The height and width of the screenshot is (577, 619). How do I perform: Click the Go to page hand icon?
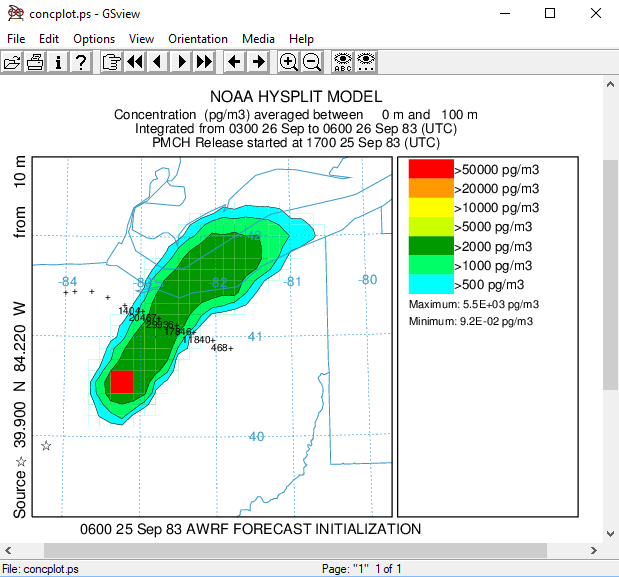click(111, 62)
